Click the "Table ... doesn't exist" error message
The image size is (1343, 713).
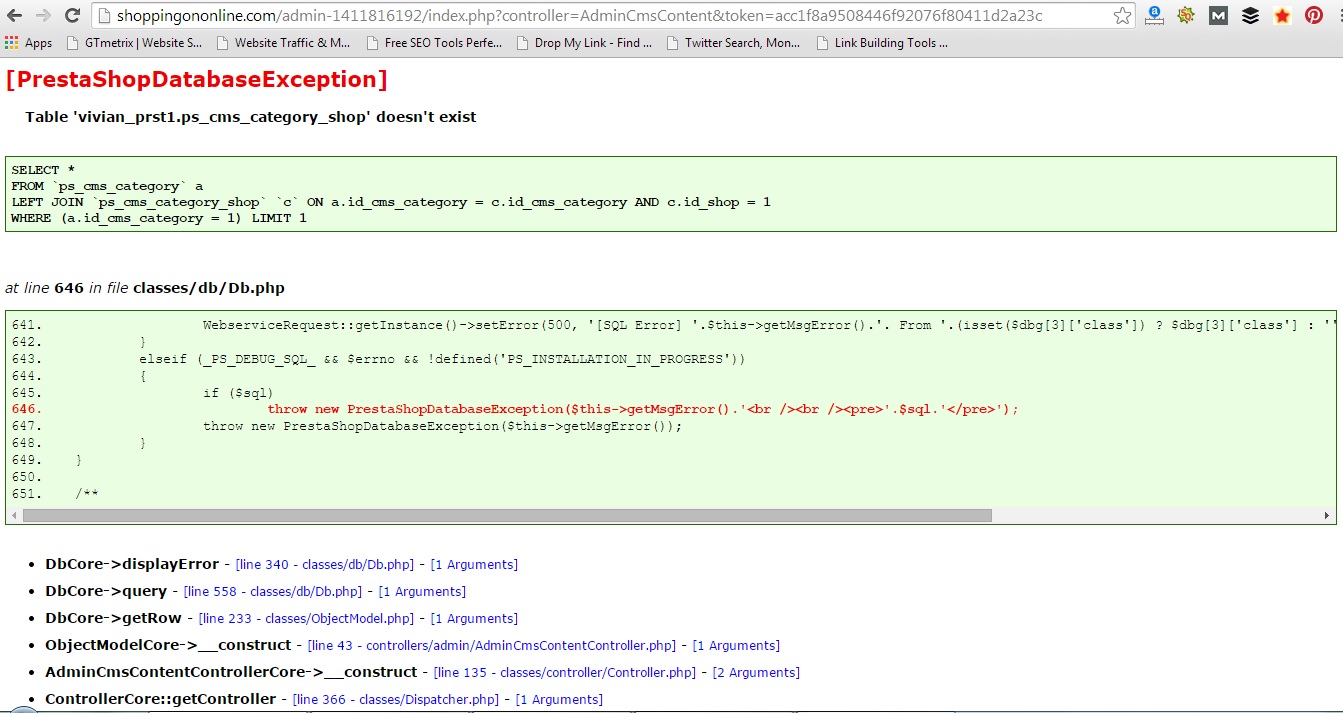(251, 117)
